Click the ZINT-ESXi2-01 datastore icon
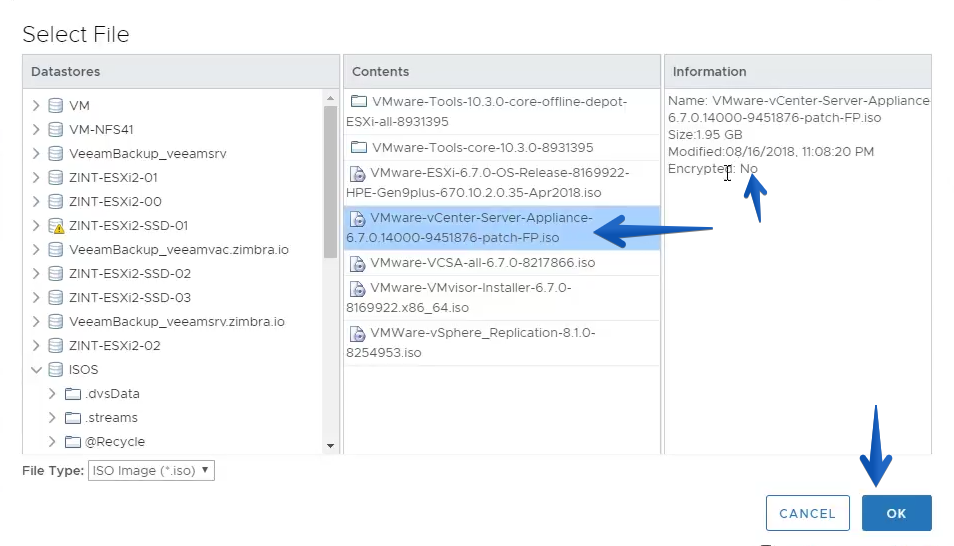Screen dimensions: 954x546 (55, 178)
